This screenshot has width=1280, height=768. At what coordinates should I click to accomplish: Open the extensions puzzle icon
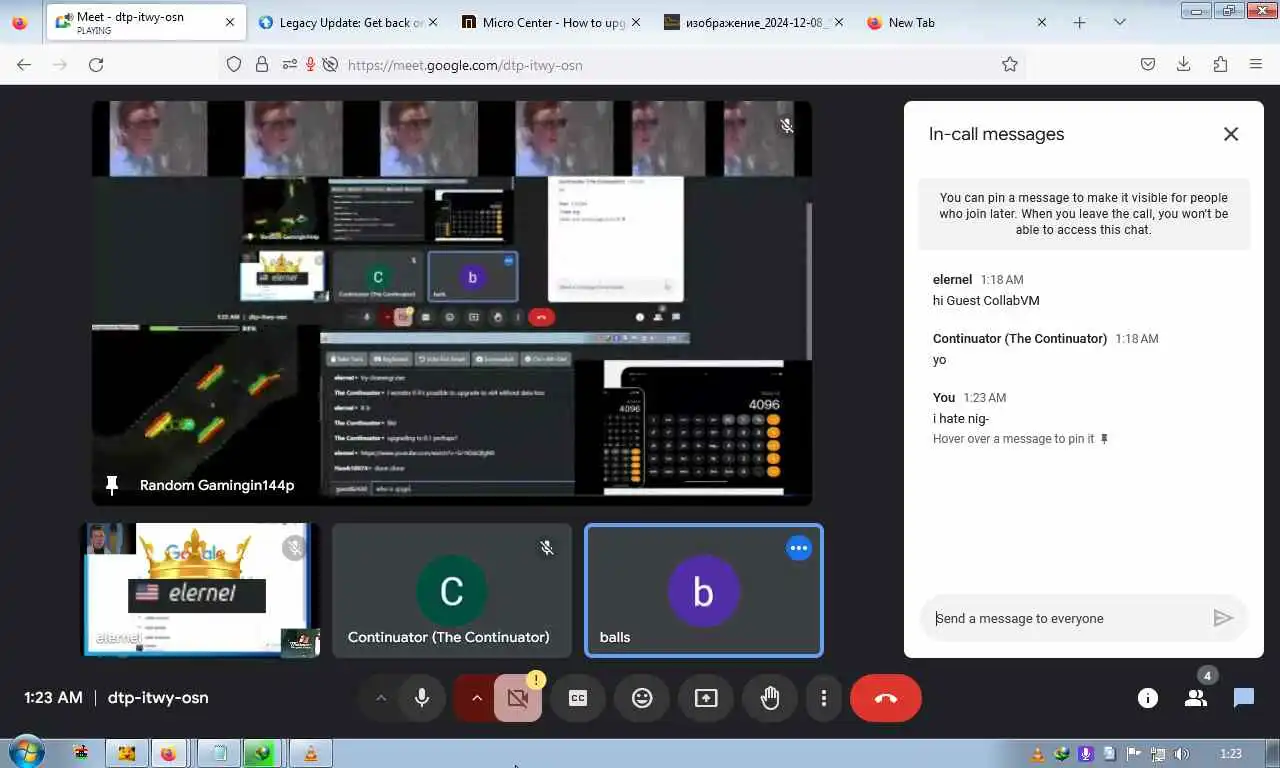tap(1220, 64)
